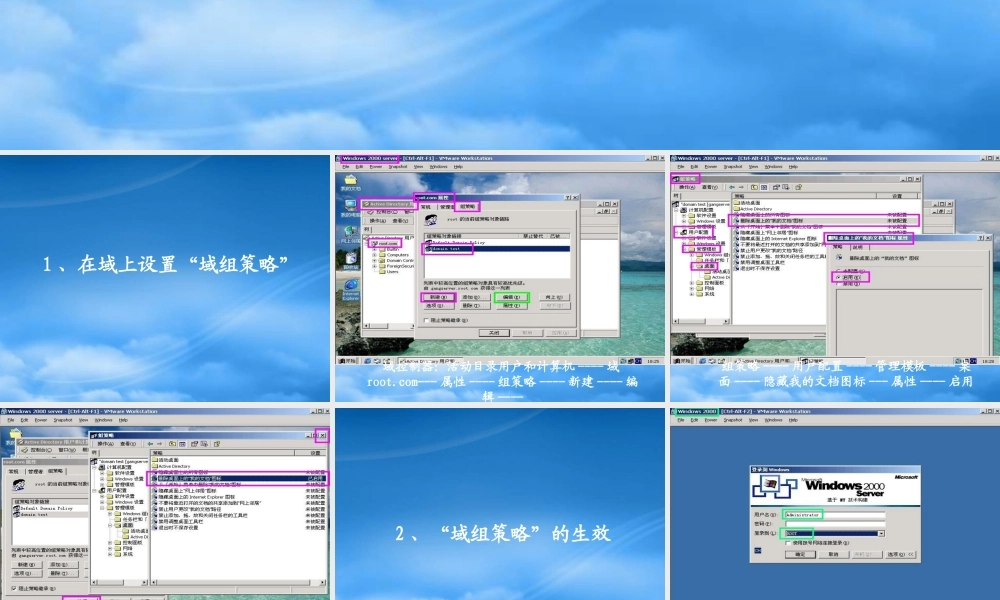Expand the Builtin node in the Active Directory tree
This screenshot has width=1000, height=600.
point(375,248)
